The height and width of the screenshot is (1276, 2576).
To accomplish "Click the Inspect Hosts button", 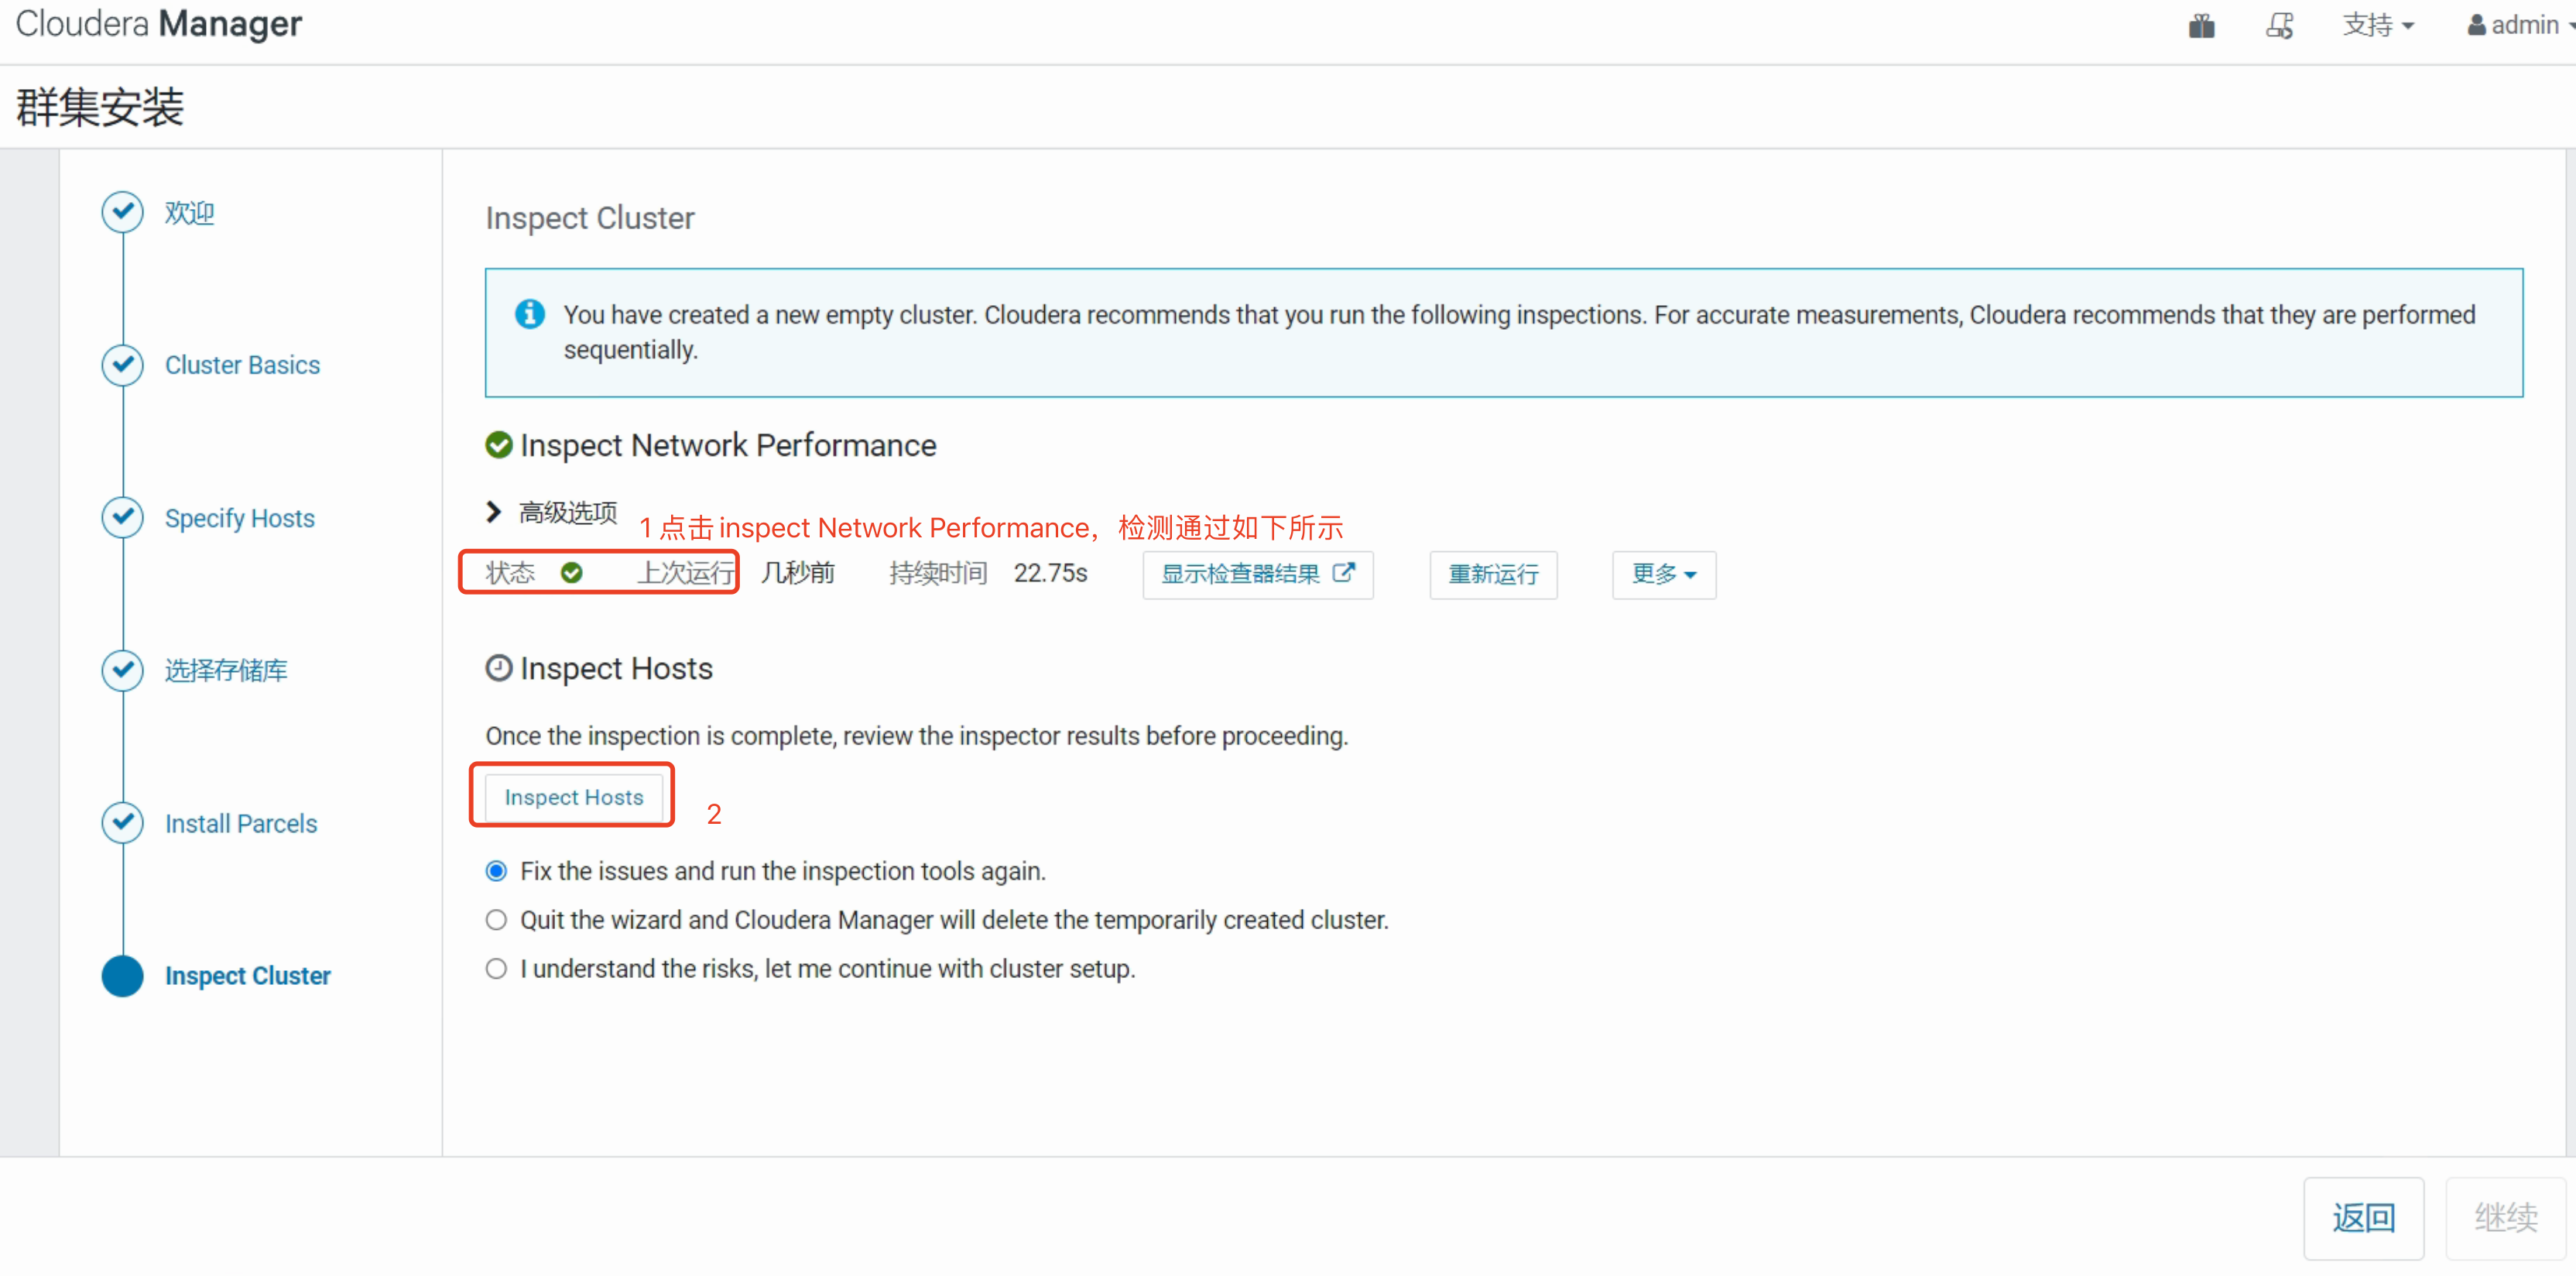I will pyautogui.click(x=573, y=797).
